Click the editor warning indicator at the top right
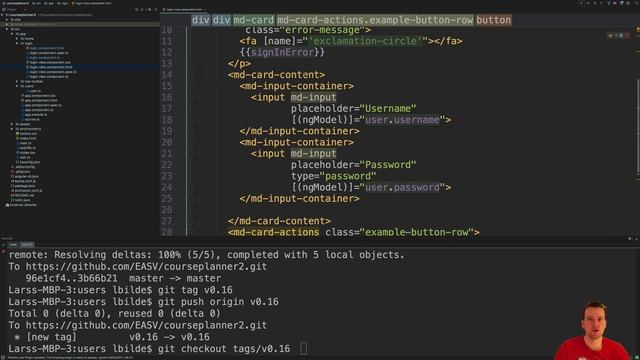Viewport: 640px width, 360px height. (x=638, y=29)
